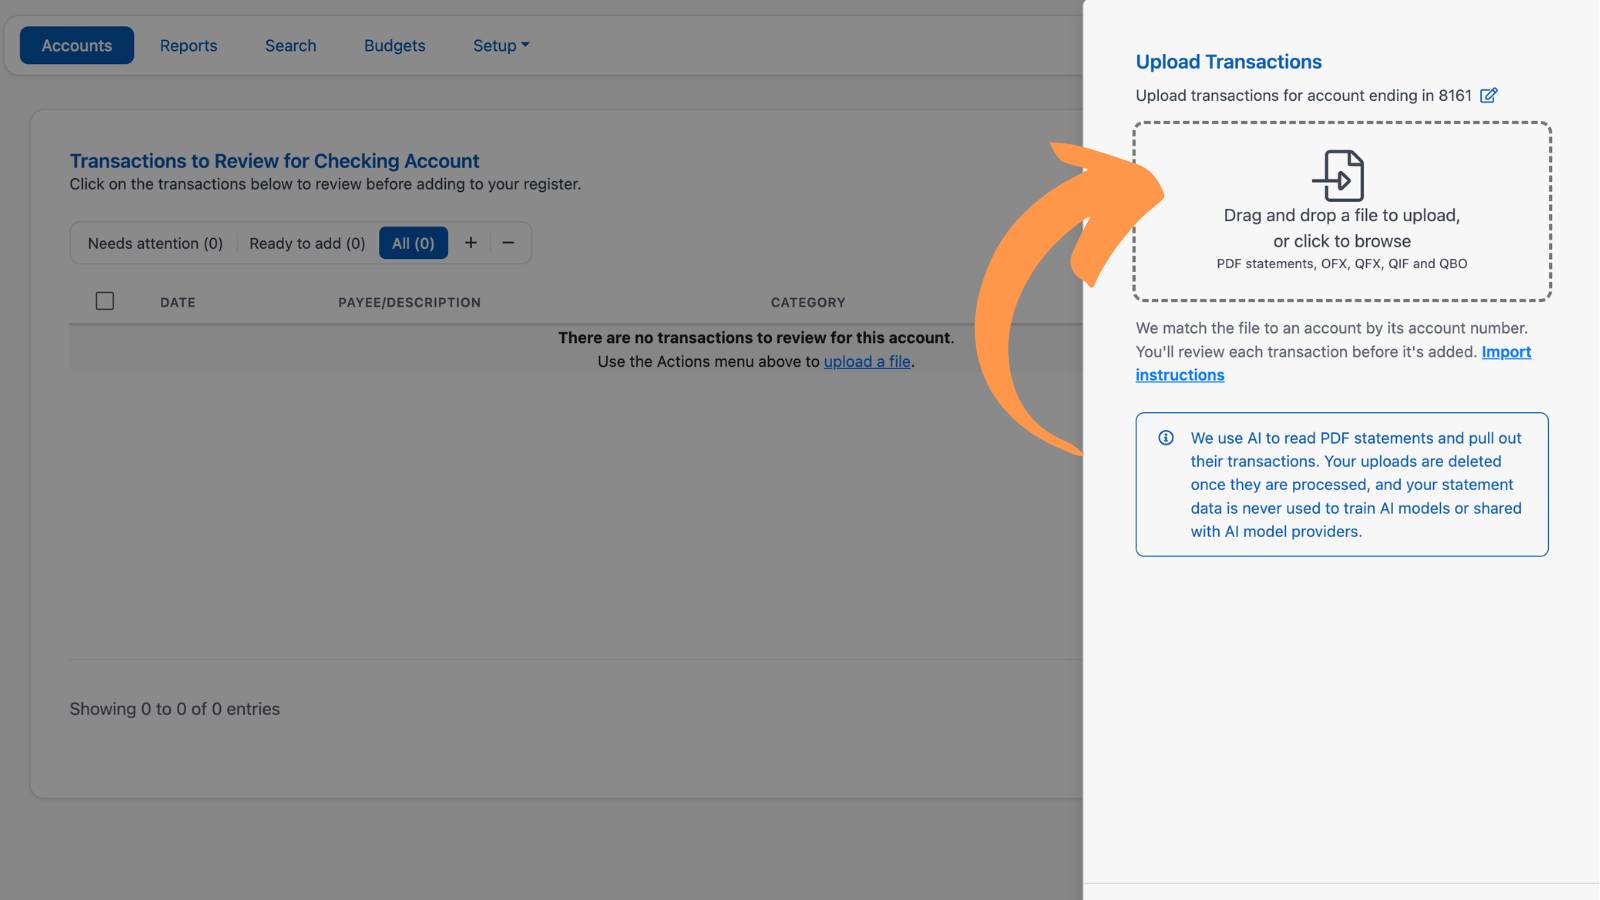Toggle the select-all checkbox in the table header
Viewport: 1600px width, 900px height.
[105, 301]
